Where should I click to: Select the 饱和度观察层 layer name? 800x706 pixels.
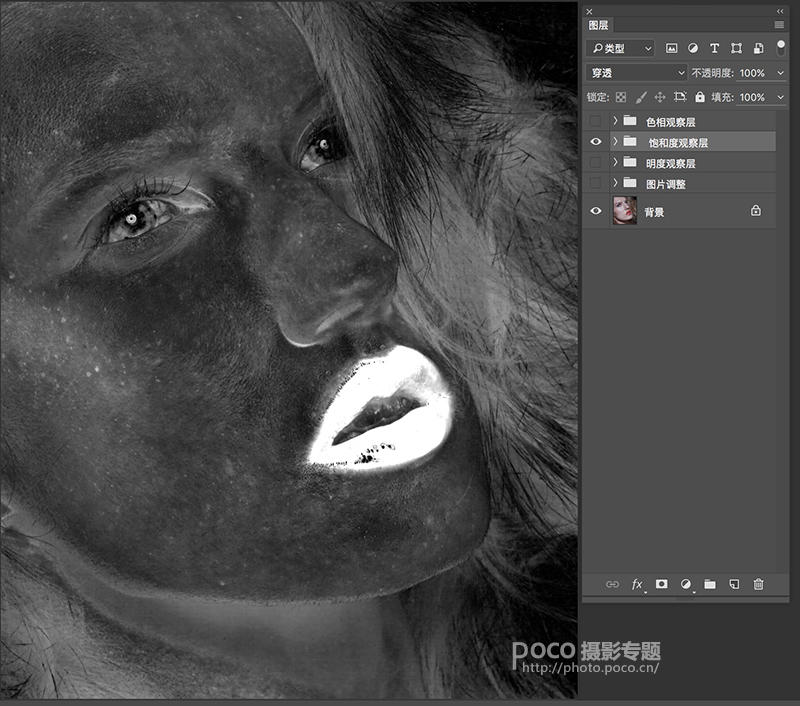678,143
